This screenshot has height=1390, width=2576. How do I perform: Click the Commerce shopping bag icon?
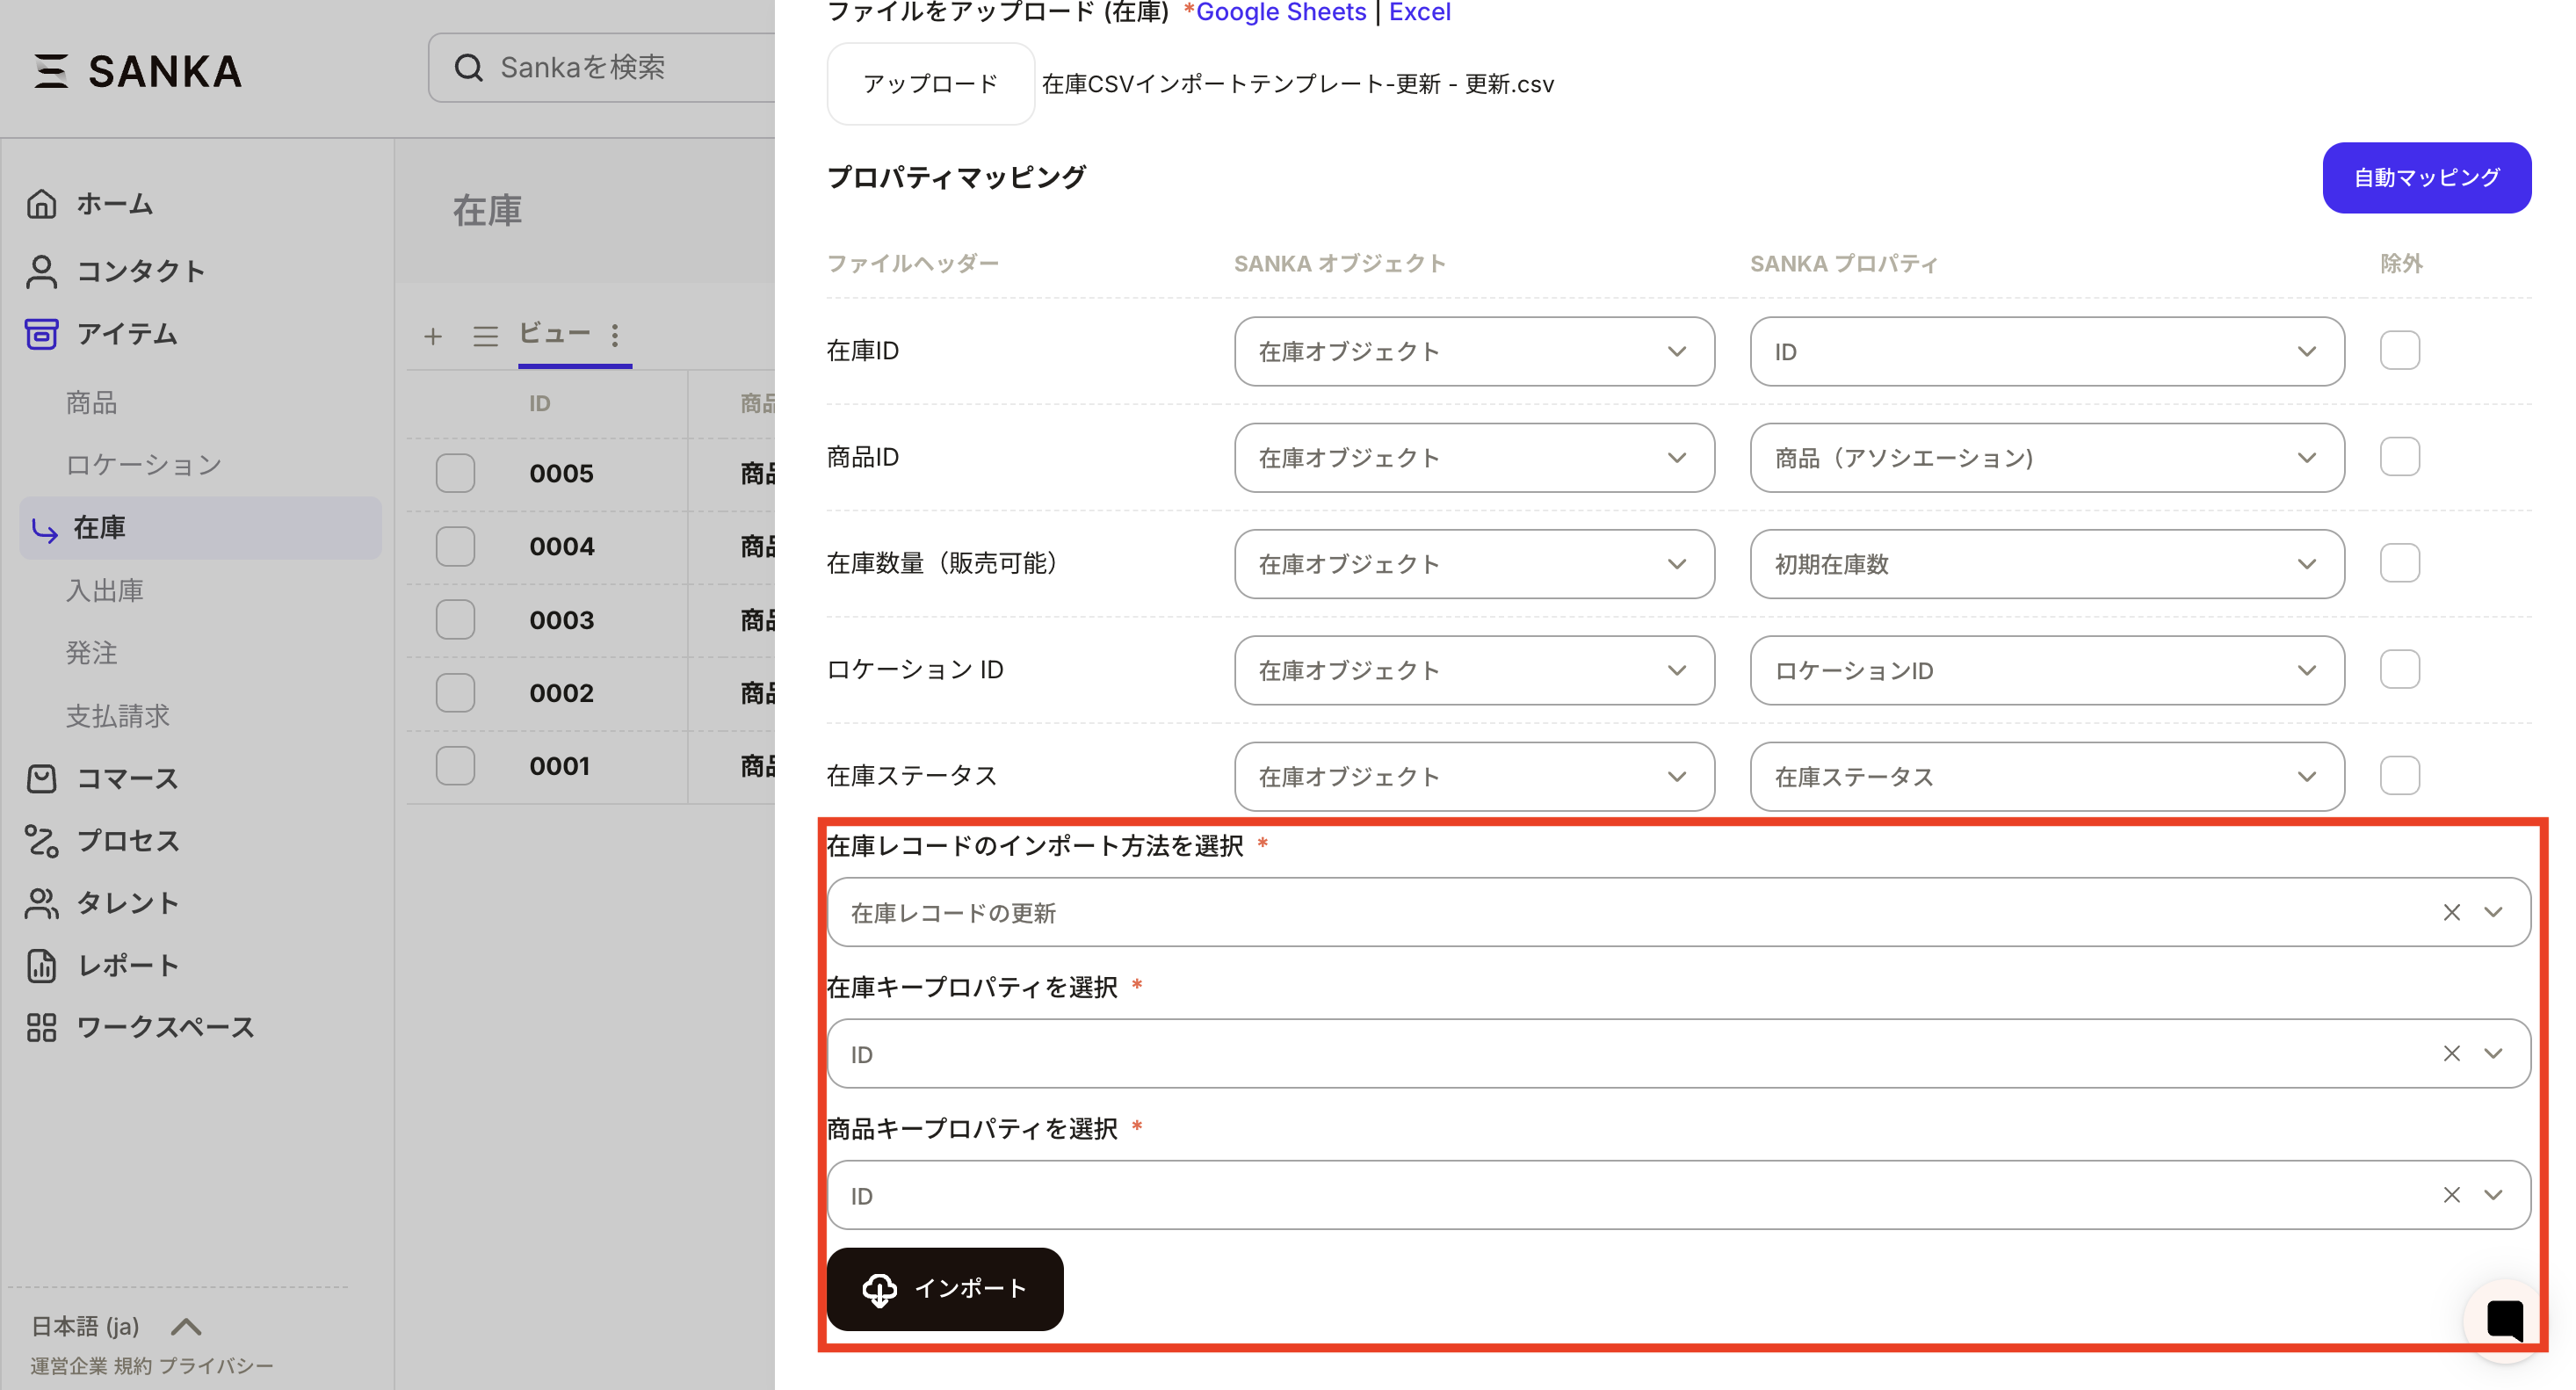(41, 778)
